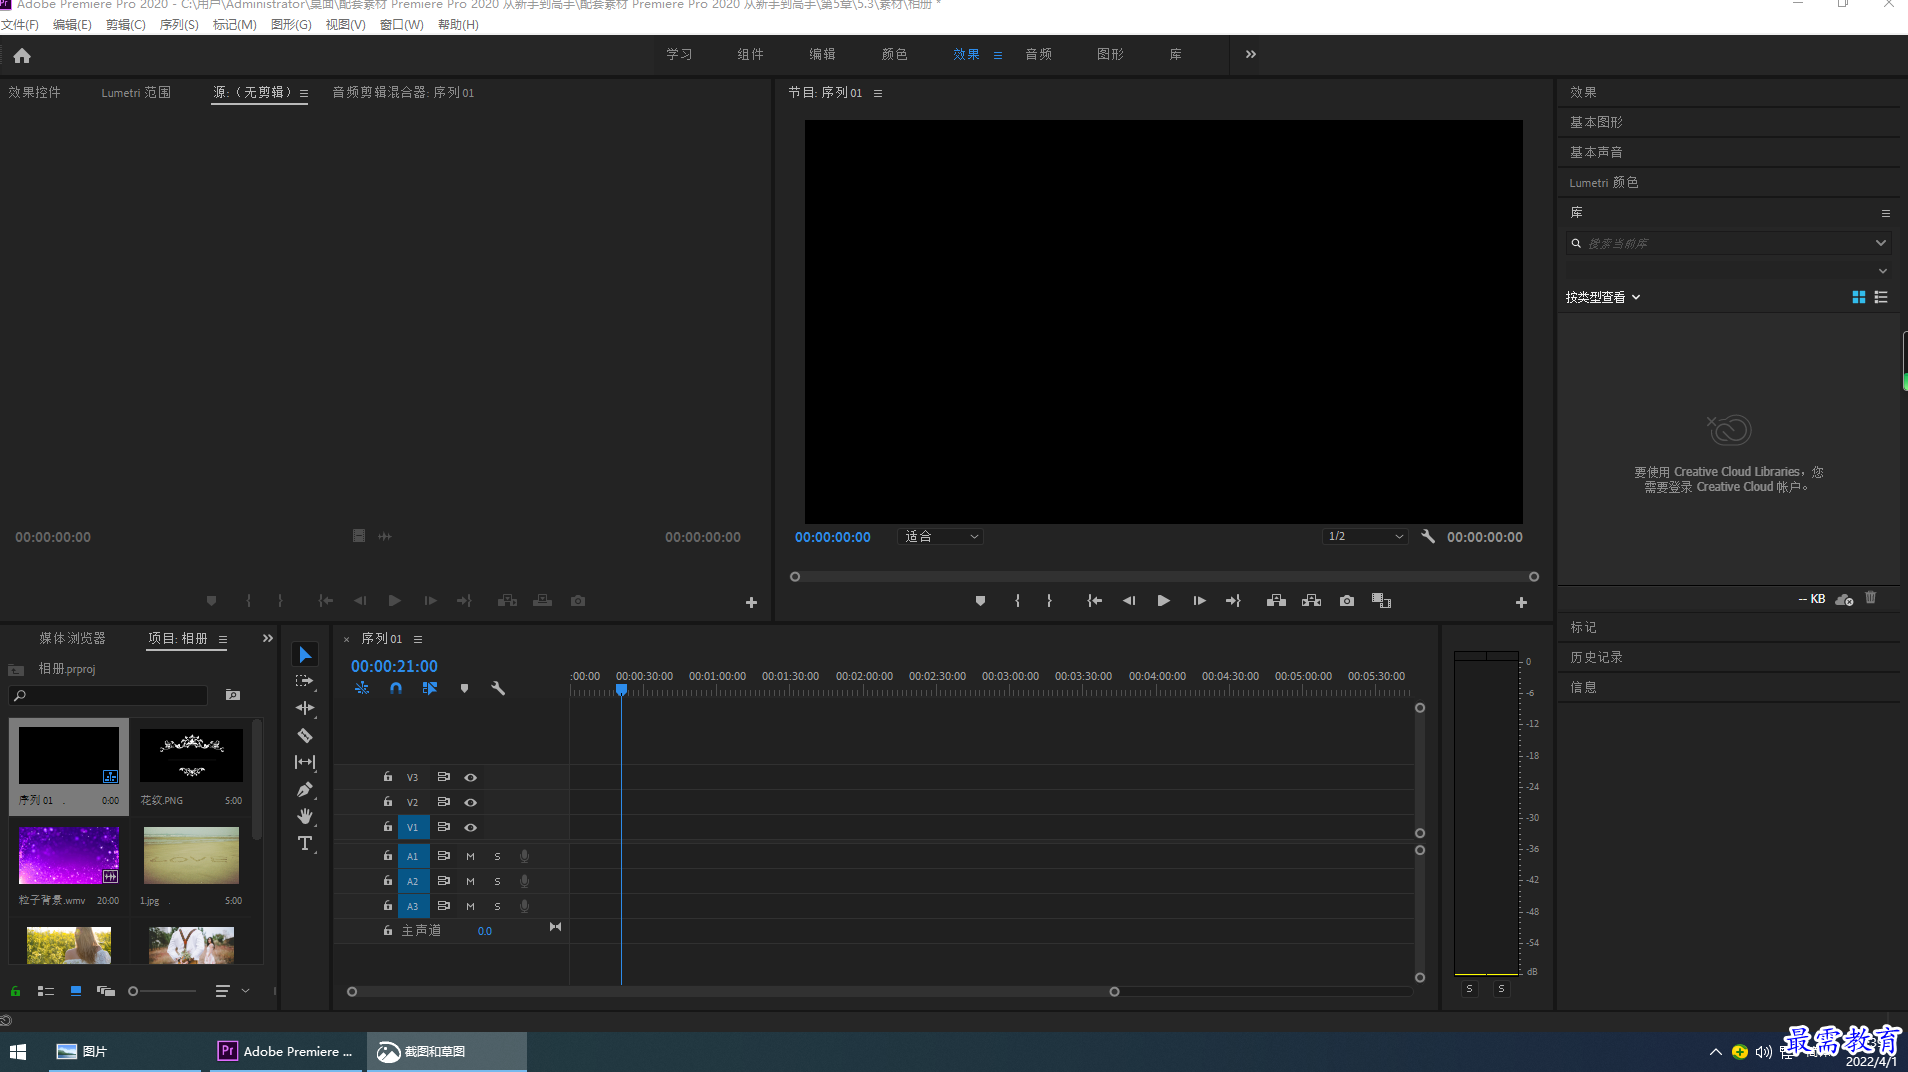This screenshot has width=1908, height=1072.
Task: Toggle V2 track output eye
Action: pos(470,802)
